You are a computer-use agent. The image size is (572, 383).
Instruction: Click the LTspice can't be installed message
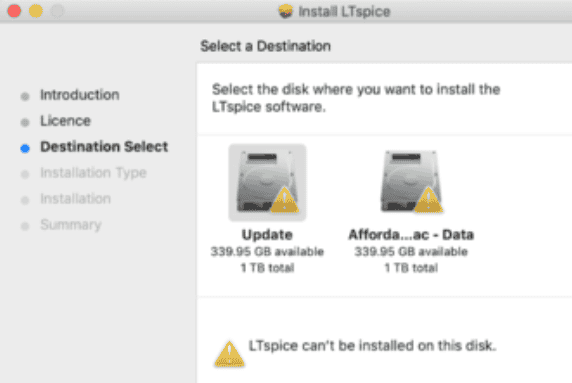pos(372,345)
